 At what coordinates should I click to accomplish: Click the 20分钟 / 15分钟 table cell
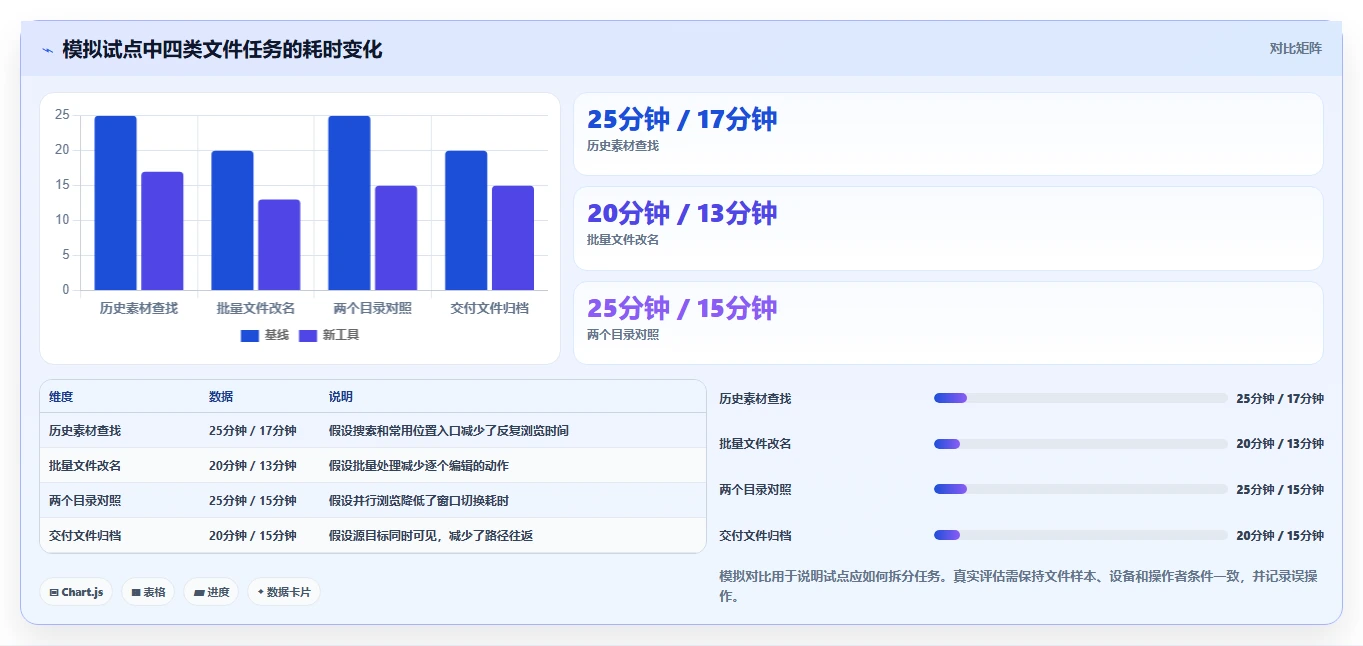coord(253,536)
